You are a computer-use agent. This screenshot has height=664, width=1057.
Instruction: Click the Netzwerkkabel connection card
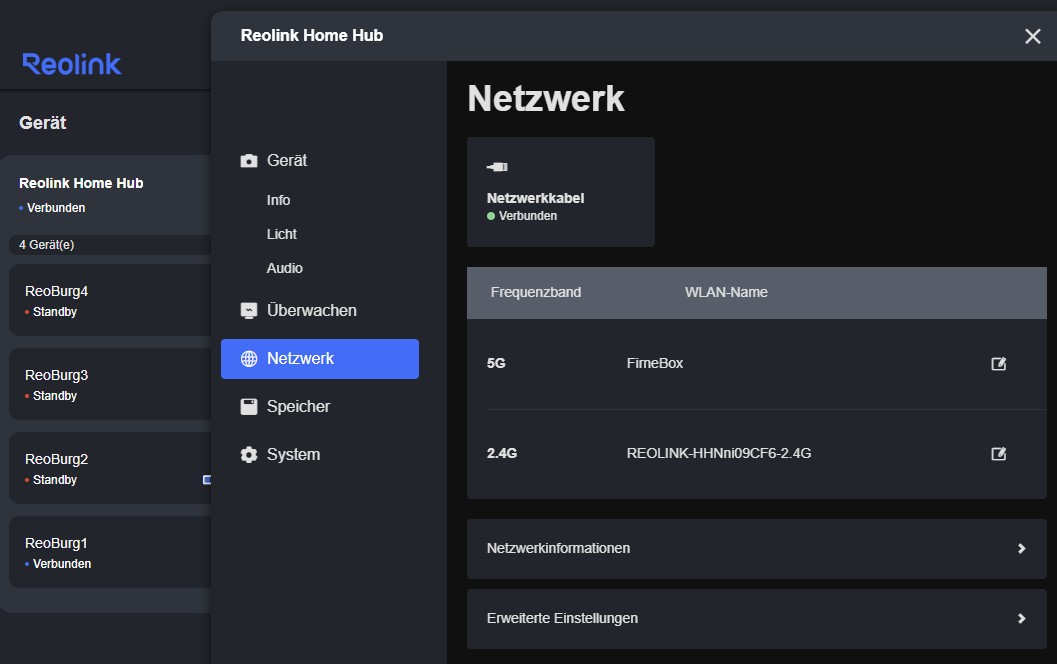[560, 192]
